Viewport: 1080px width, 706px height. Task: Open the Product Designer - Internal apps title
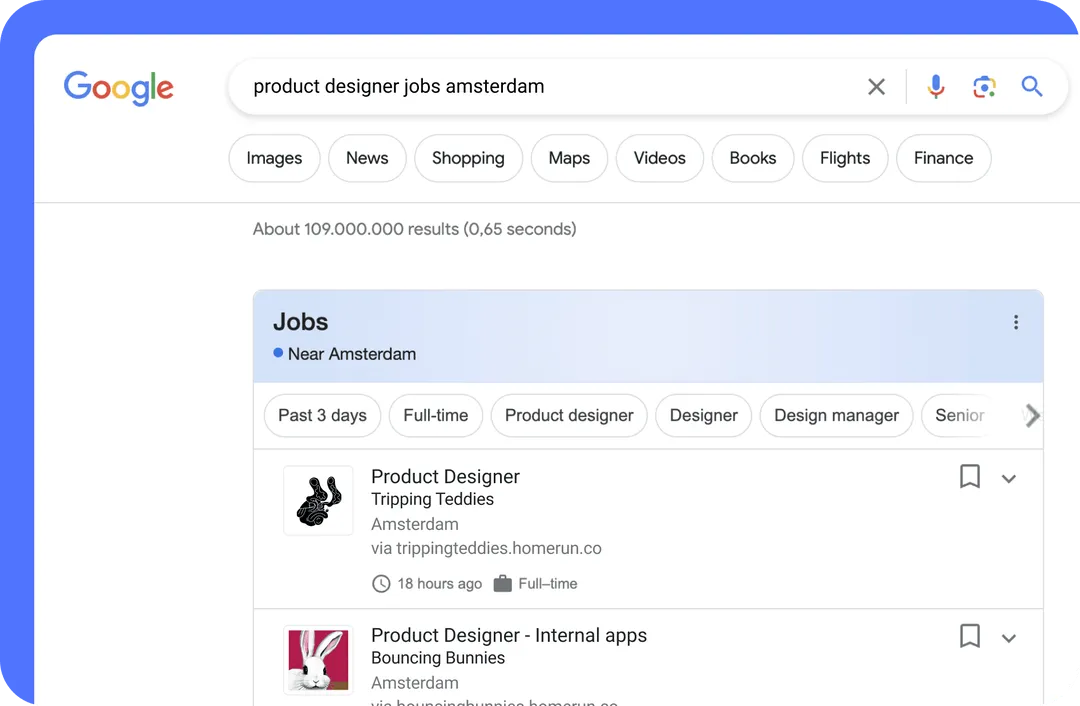tap(509, 635)
